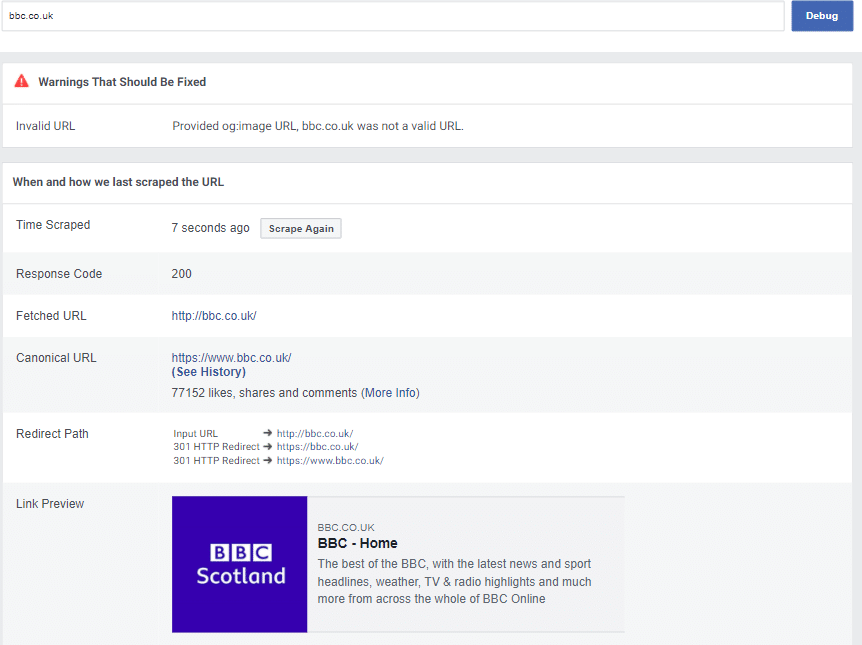This screenshot has width=862, height=645.
Task: Open first 301 redirect link https://bbc.co.uk/
Action: click(x=317, y=446)
